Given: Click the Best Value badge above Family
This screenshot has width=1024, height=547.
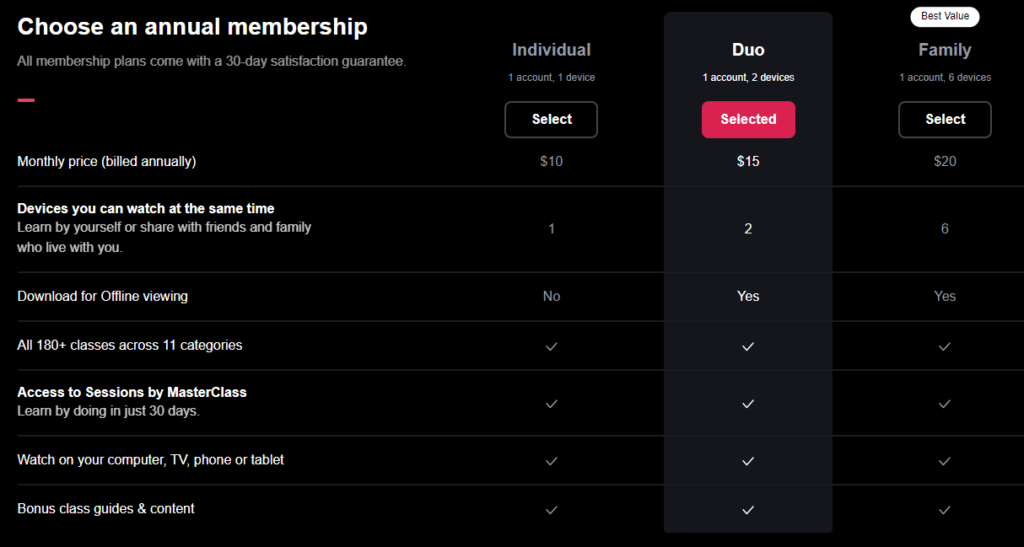Looking at the screenshot, I should coord(944,17).
